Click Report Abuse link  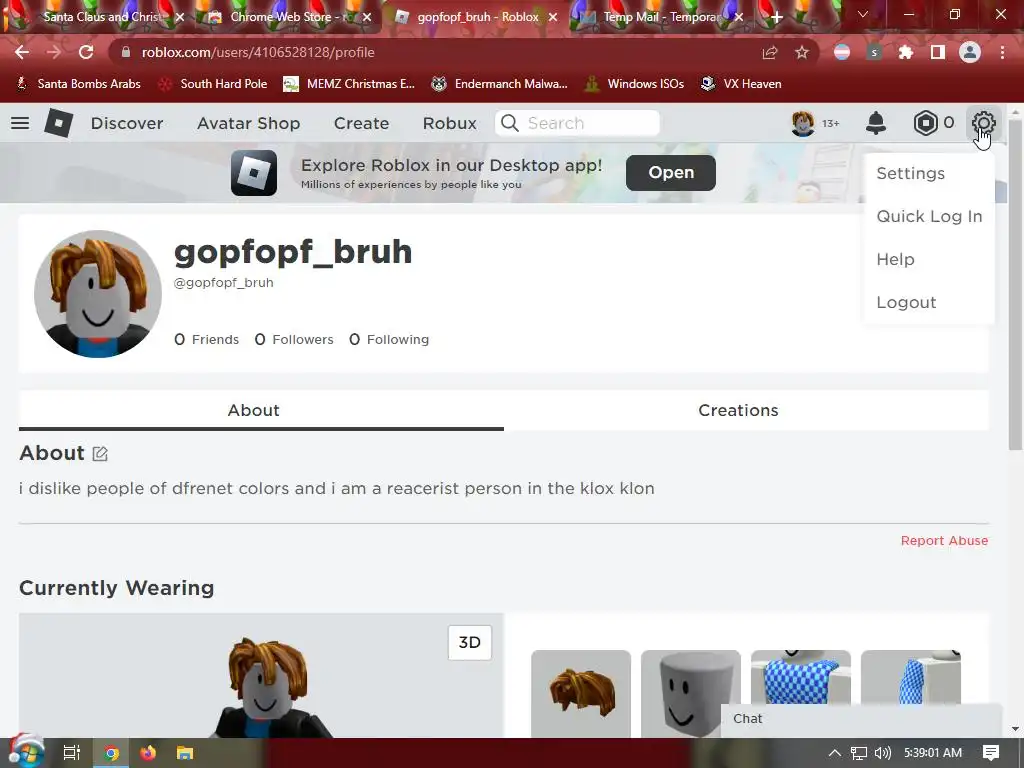click(x=944, y=541)
